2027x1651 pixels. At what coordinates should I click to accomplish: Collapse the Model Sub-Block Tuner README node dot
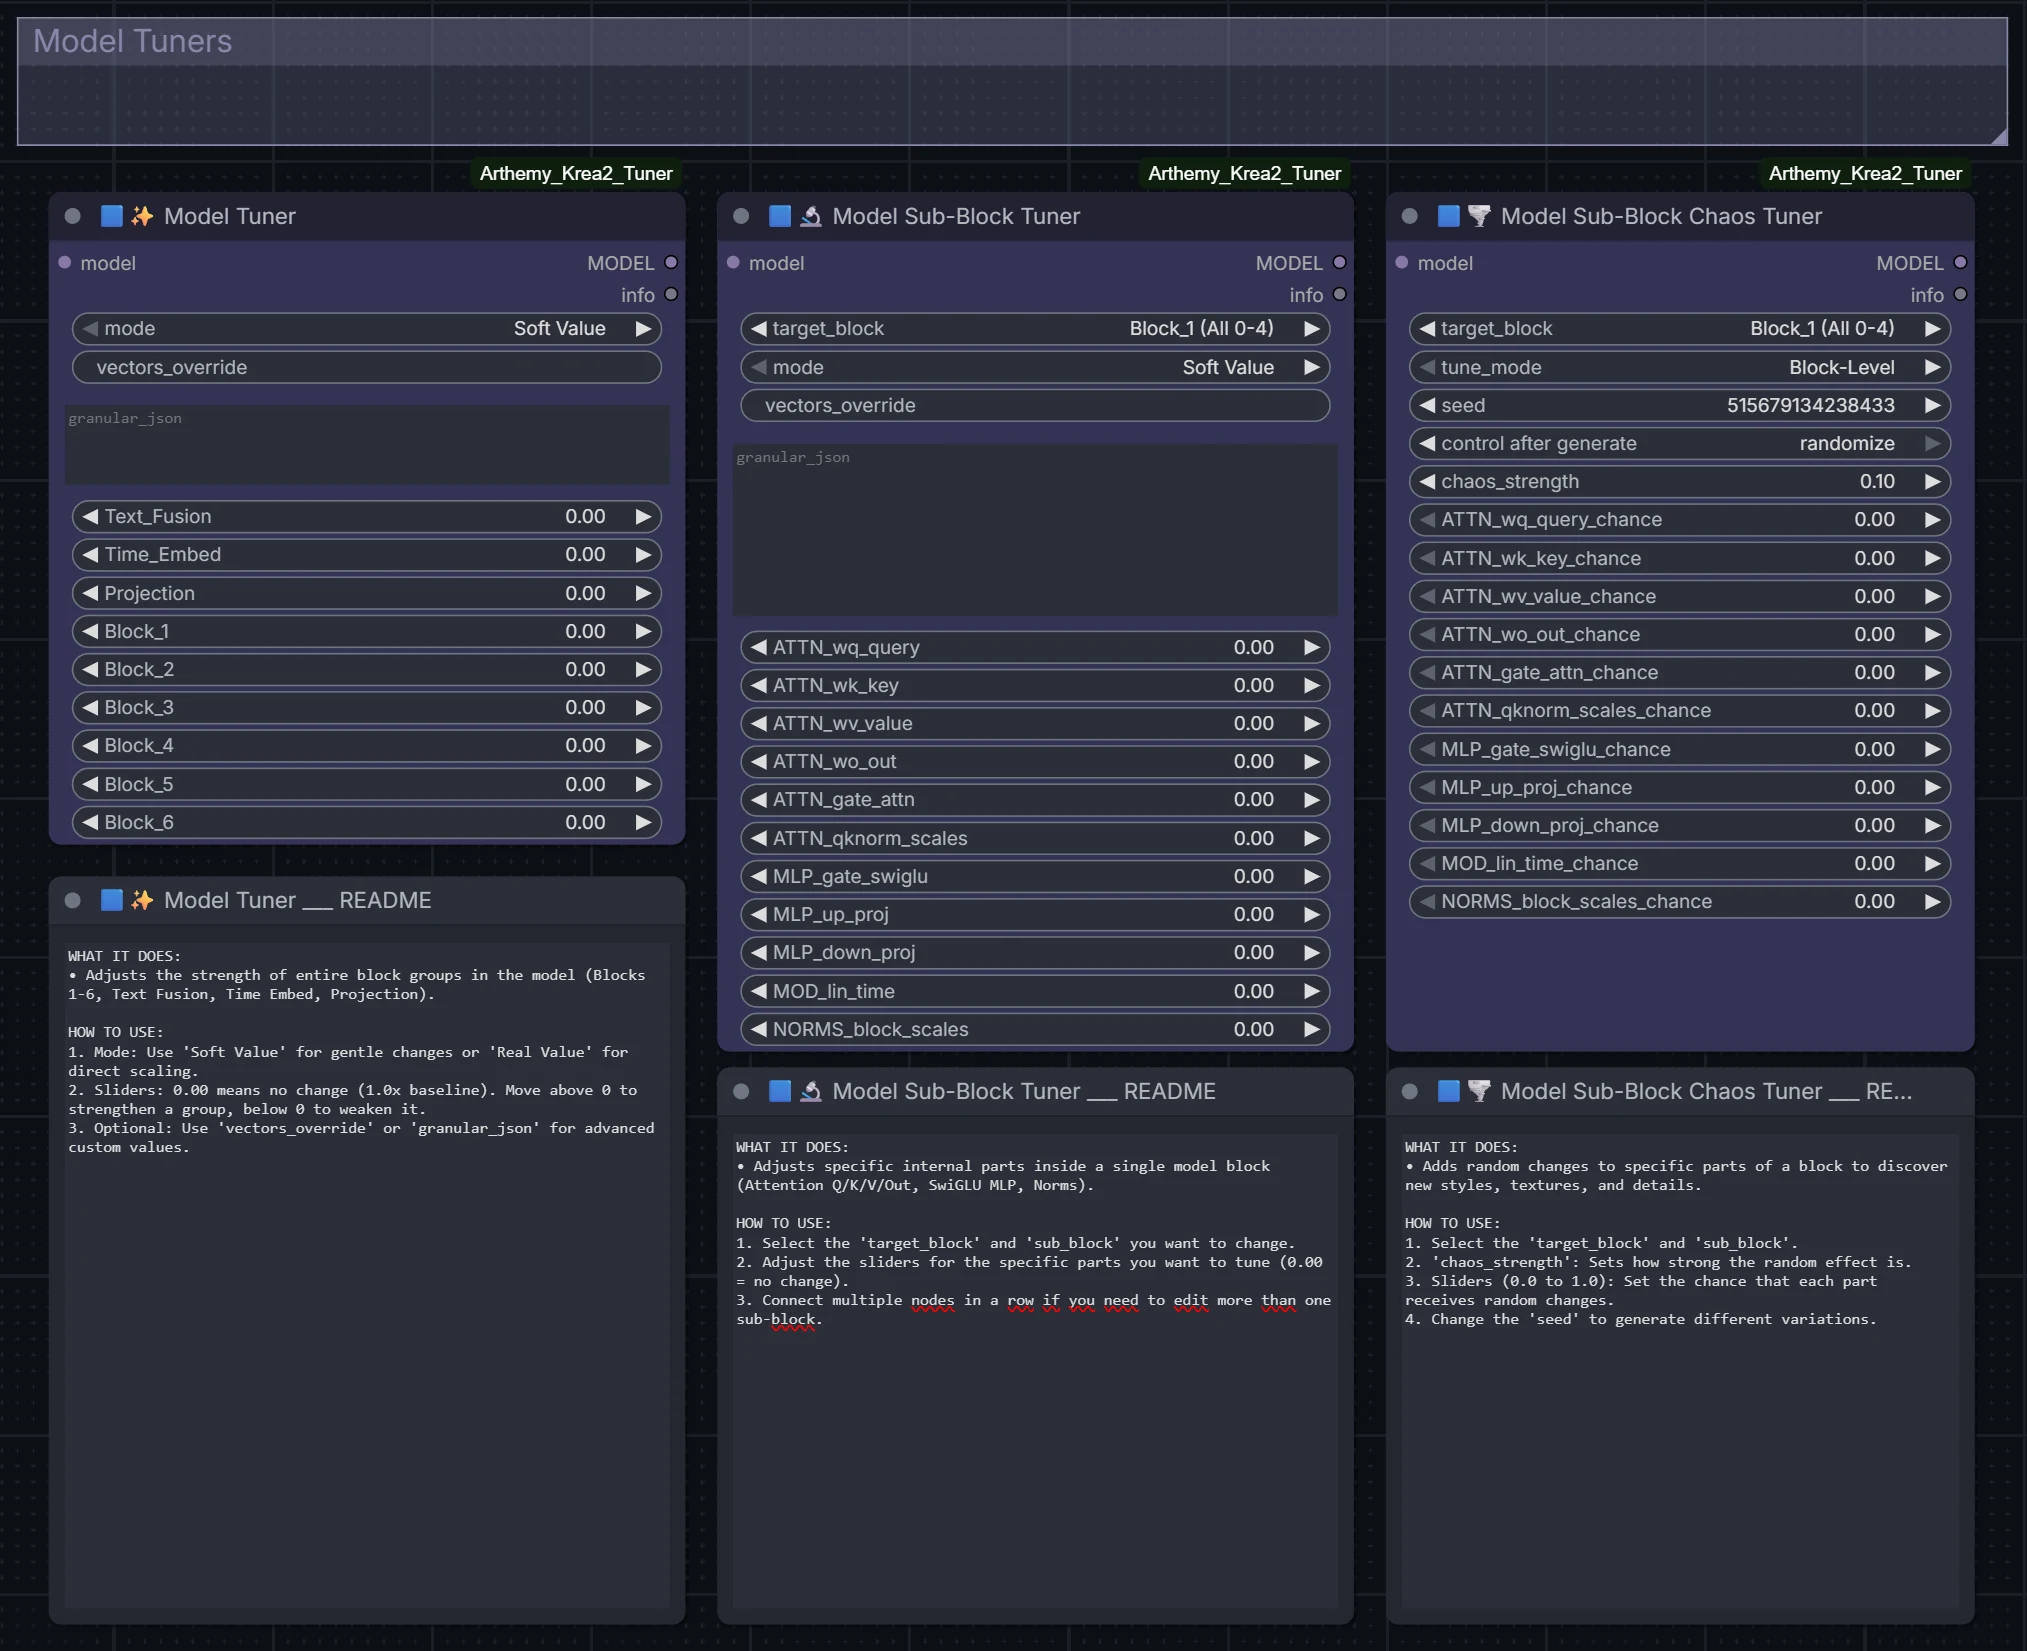tap(741, 1091)
